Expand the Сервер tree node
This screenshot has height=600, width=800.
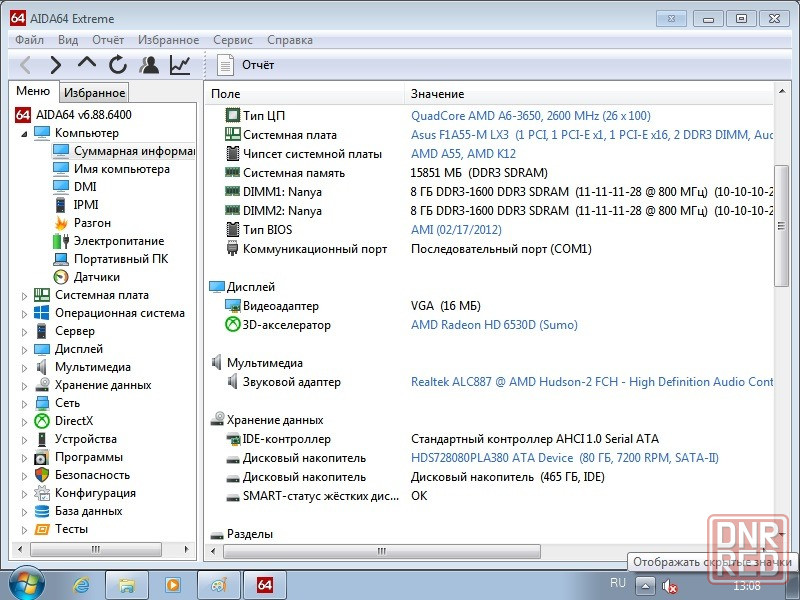pos(24,332)
